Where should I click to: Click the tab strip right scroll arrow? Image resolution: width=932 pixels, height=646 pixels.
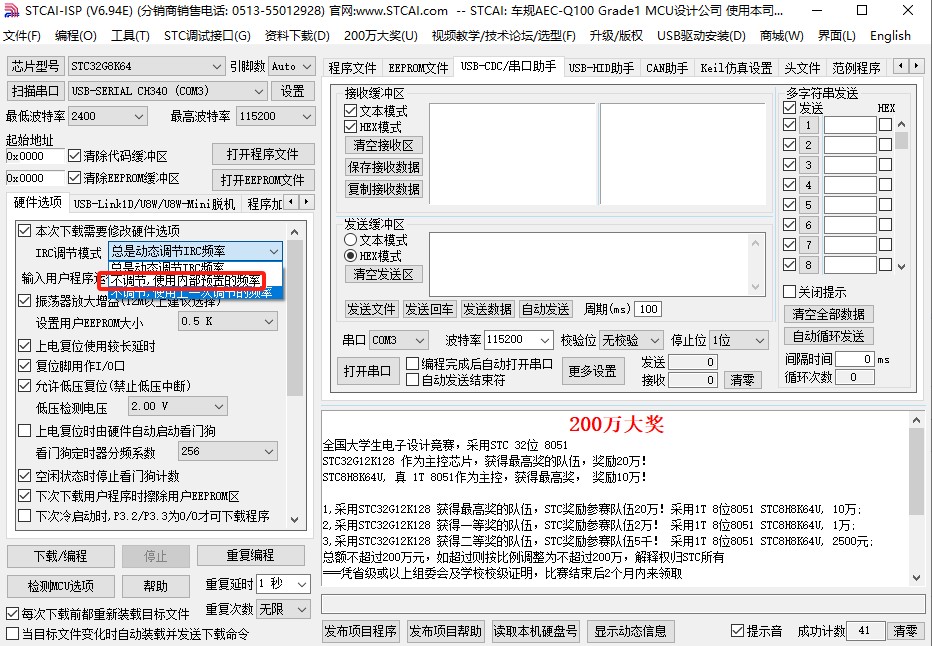click(917, 65)
